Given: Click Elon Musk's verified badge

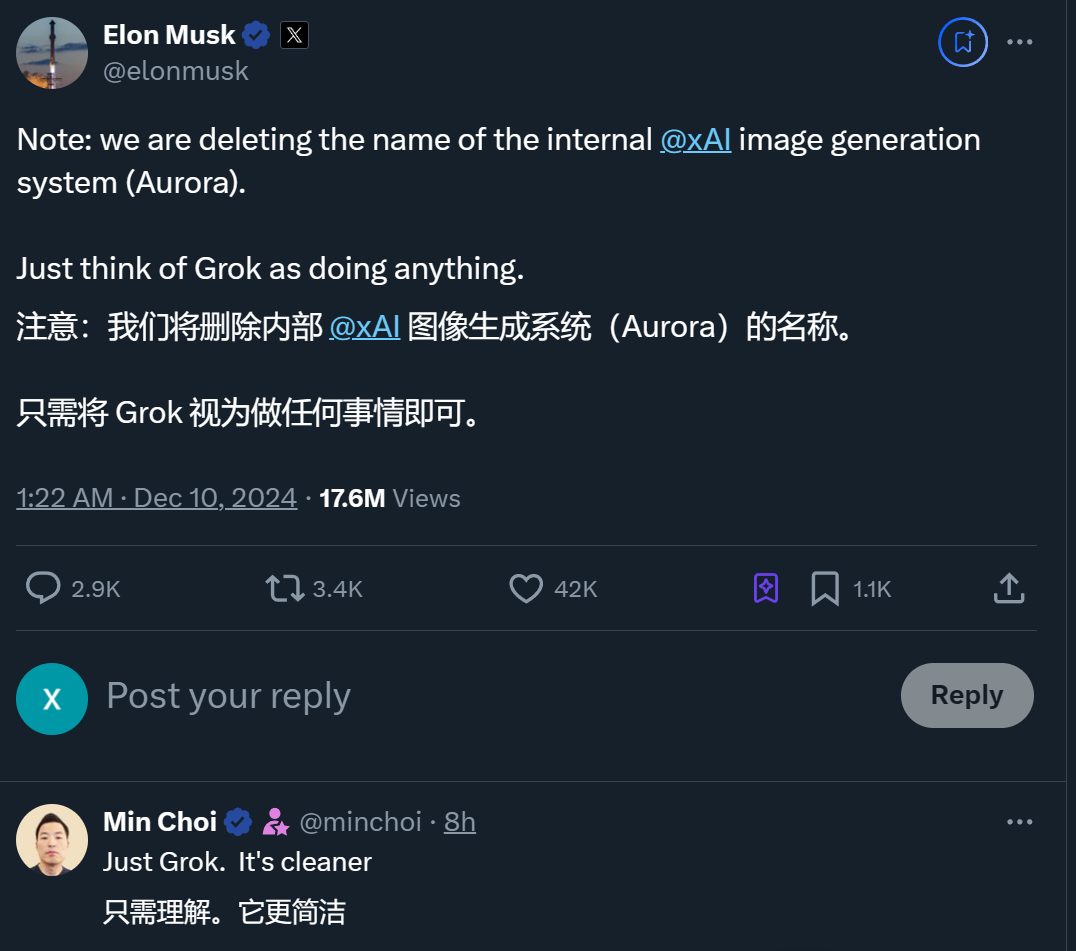Looking at the screenshot, I should point(257,35).
